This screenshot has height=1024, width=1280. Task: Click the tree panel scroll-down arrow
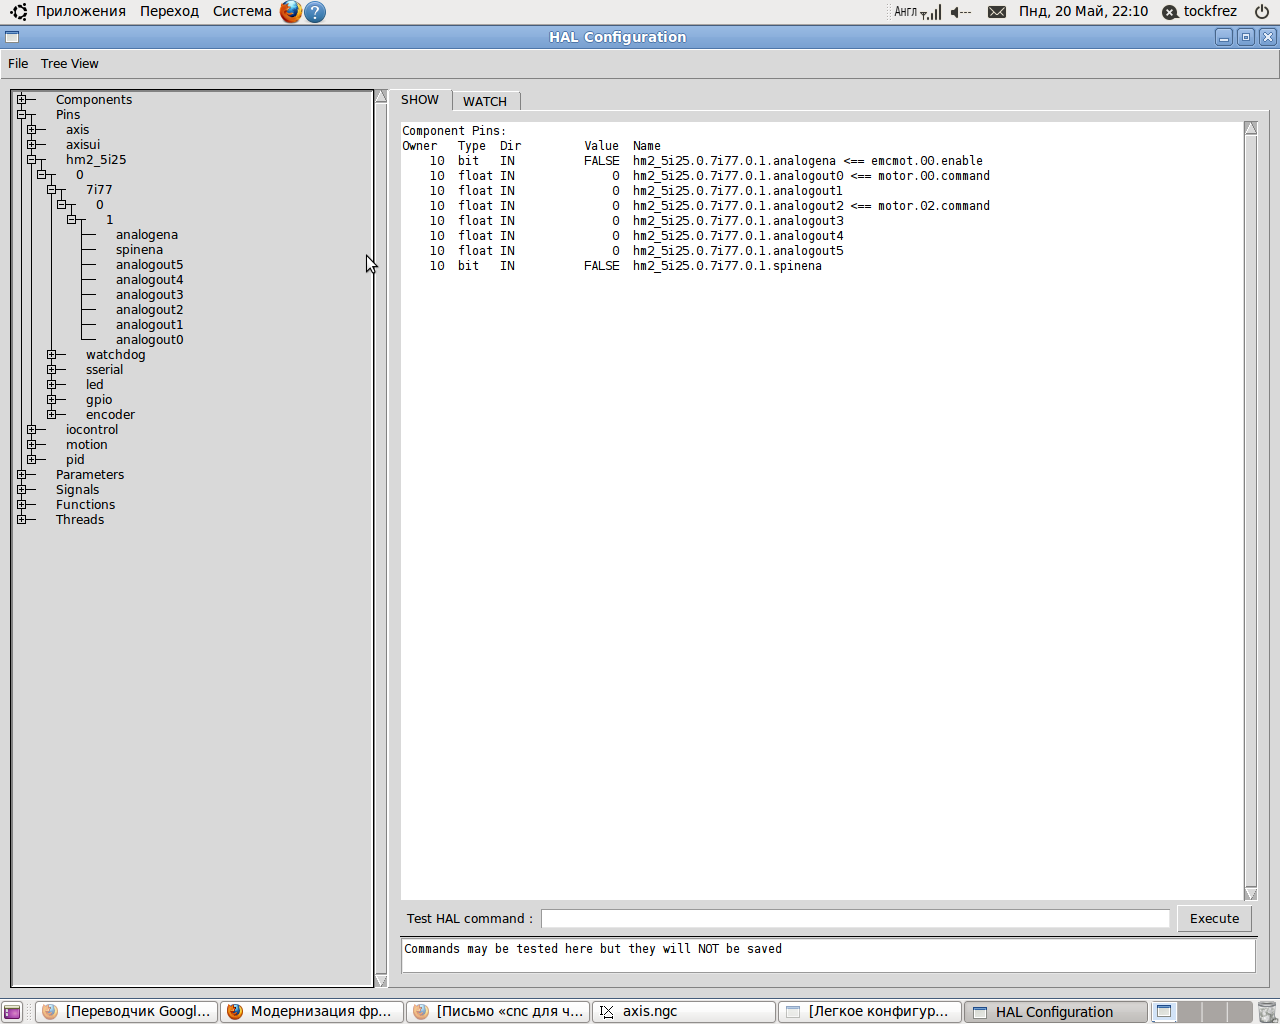pos(381,981)
